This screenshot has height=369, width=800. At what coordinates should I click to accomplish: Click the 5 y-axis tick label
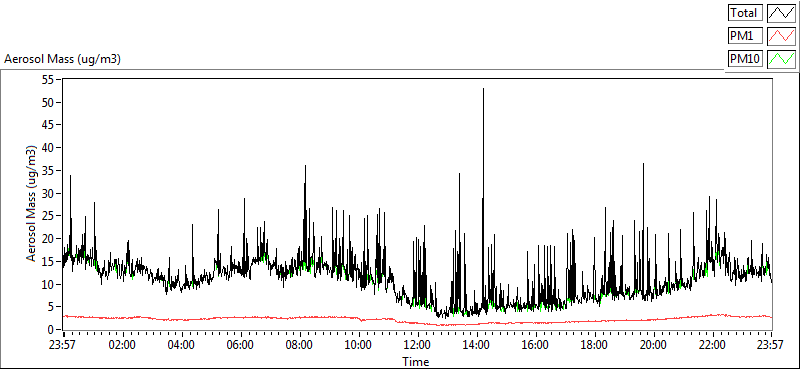coord(51,307)
